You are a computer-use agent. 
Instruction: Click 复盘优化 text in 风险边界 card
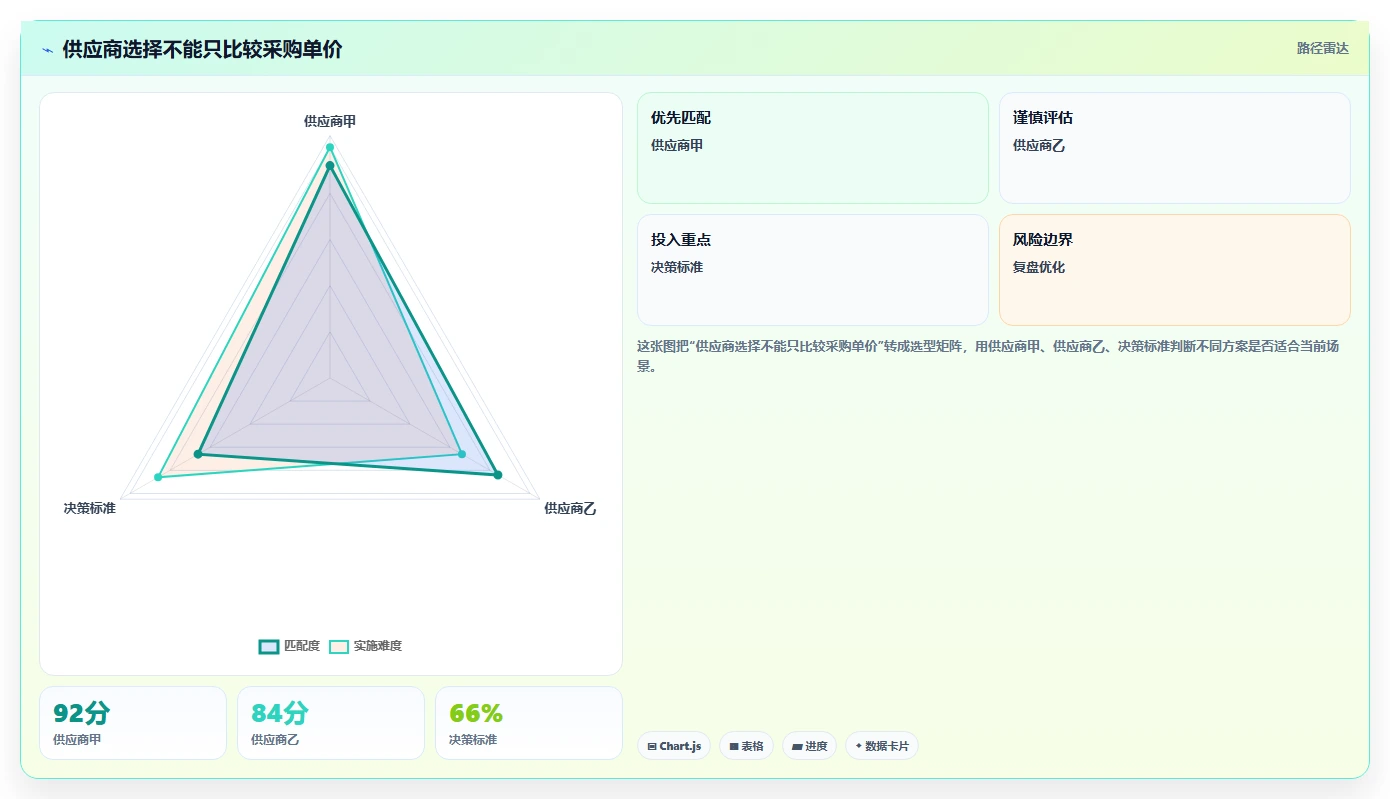tap(1039, 267)
